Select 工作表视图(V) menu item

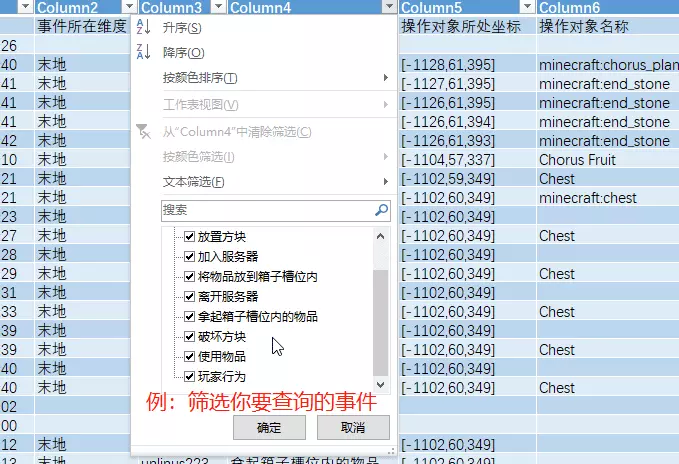[200, 105]
